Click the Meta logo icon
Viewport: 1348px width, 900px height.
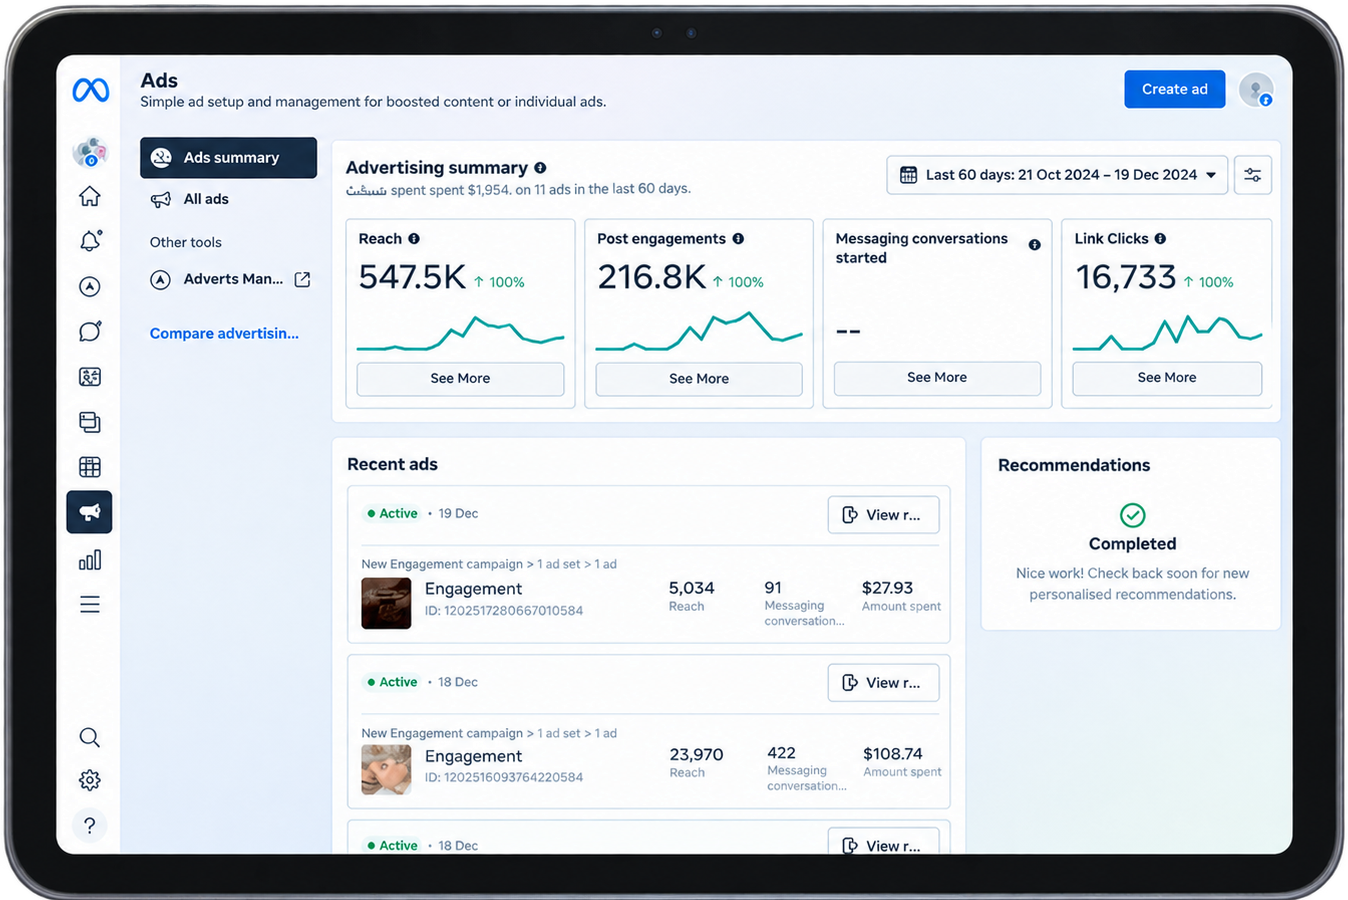90,90
